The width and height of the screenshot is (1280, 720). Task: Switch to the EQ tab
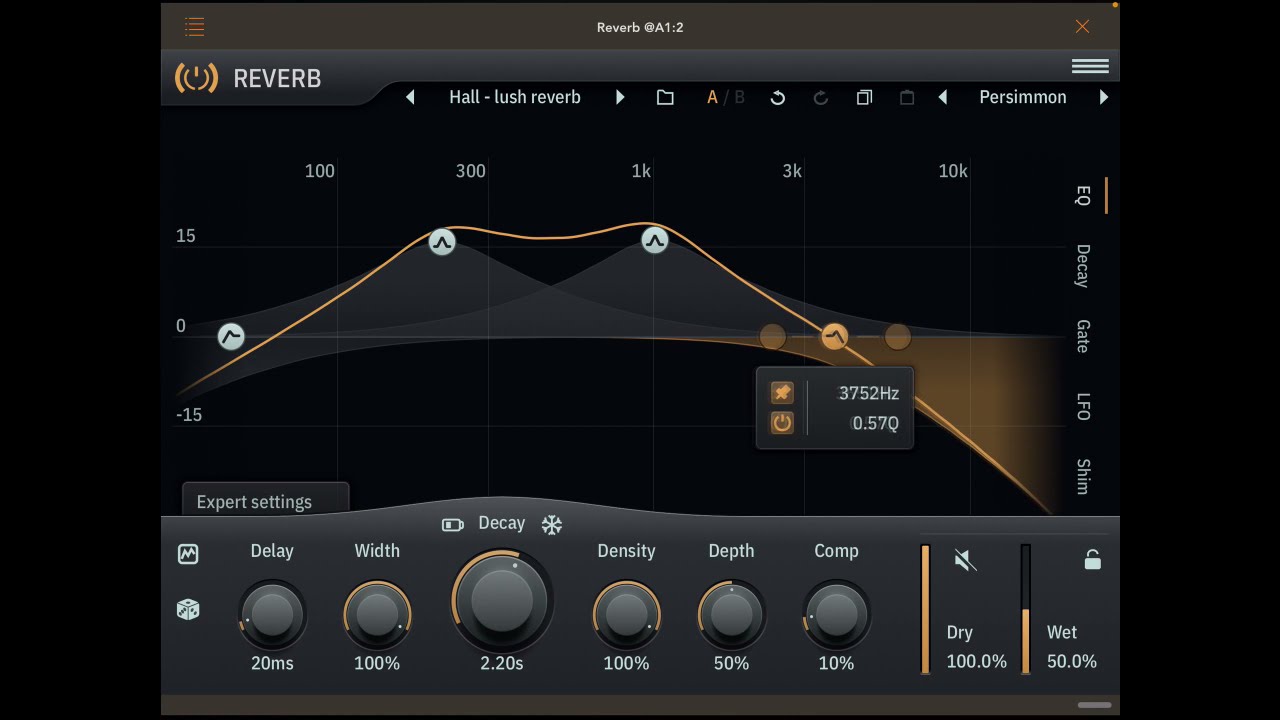pyautogui.click(x=1083, y=195)
